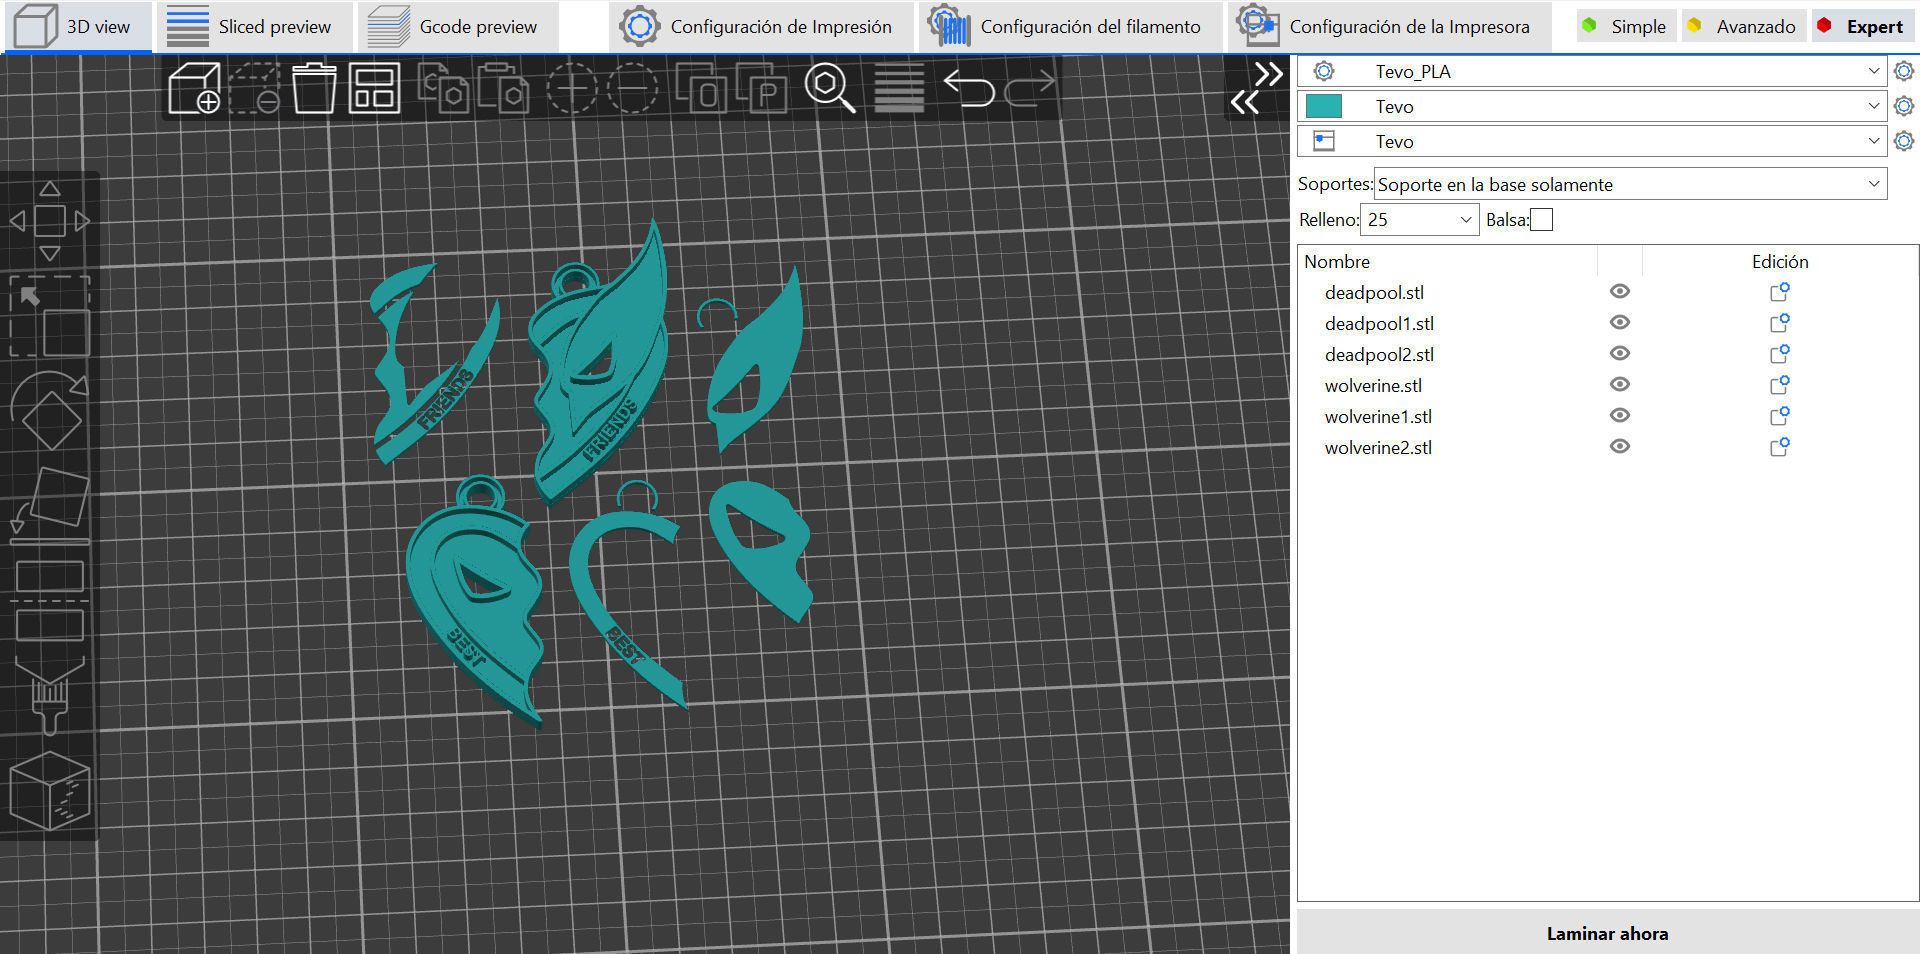Toggle visibility of wolverine2.stl
This screenshot has height=954, width=1920.
pyautogui.click(x=1620, y=446)
